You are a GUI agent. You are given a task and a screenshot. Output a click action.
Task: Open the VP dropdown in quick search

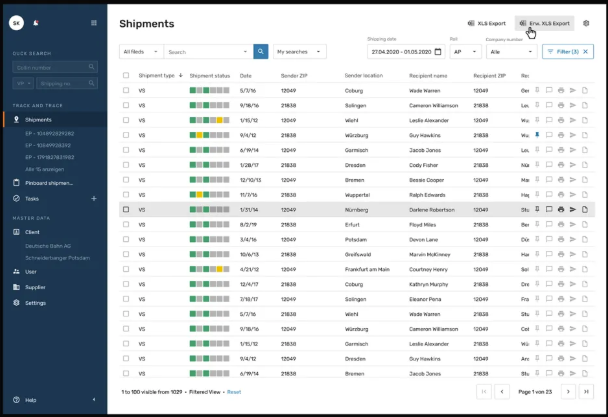coord(23,83)
